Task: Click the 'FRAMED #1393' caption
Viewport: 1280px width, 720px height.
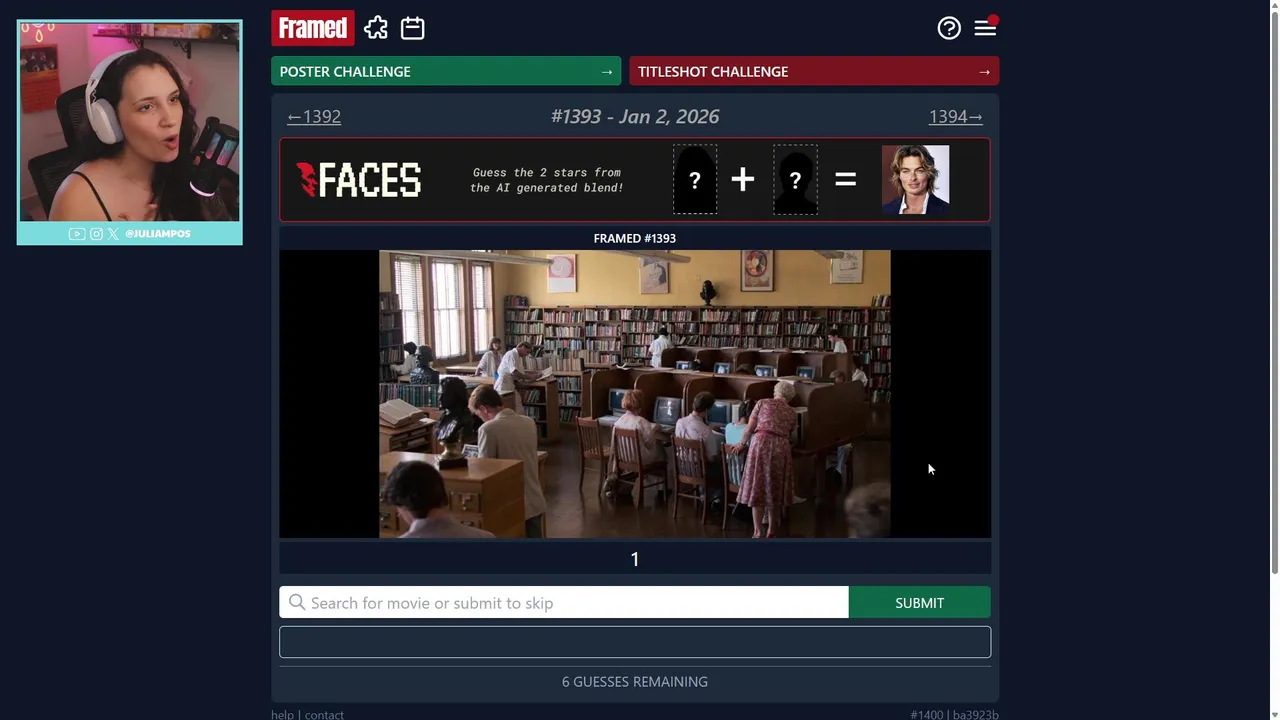Action: [635, 238]
